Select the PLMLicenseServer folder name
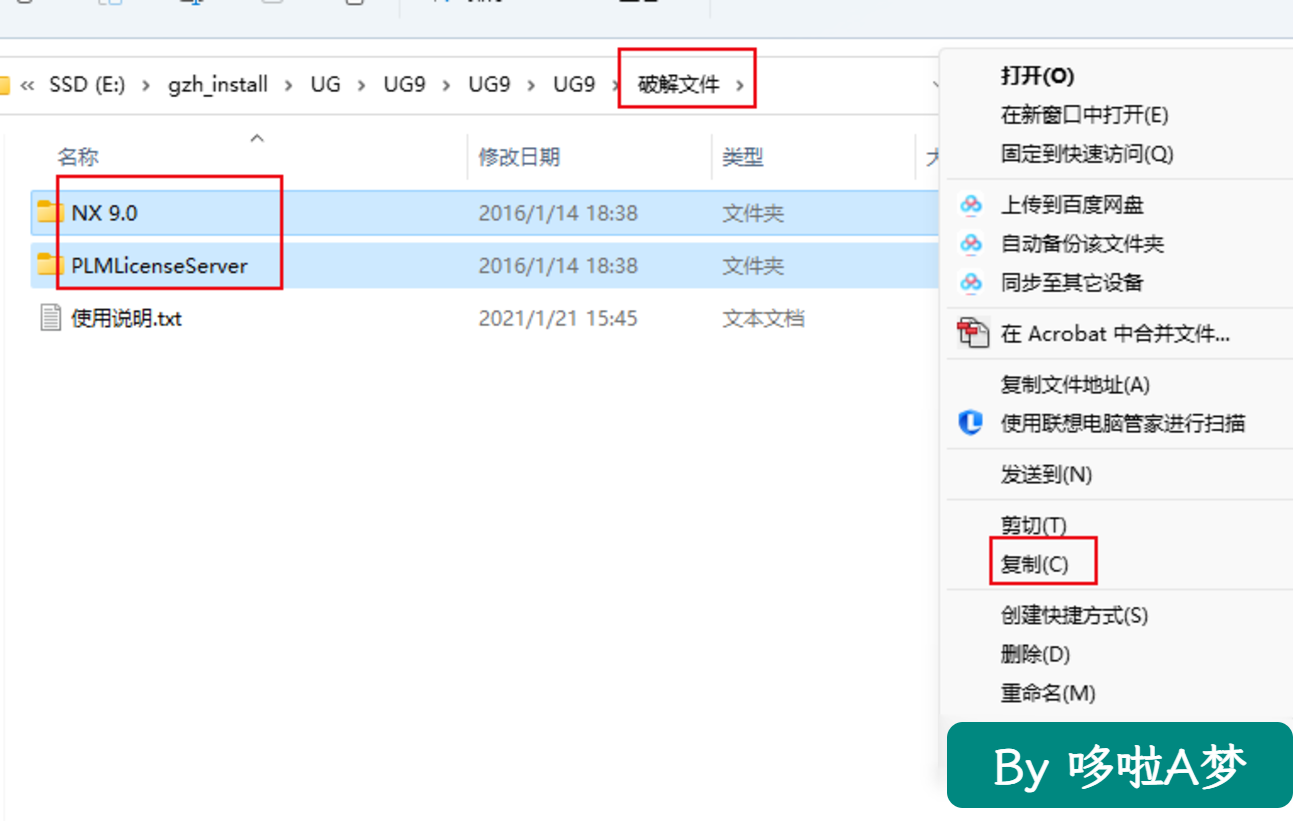The height and width of the screenshot is (821, 1293). click(x=159, y=266)
